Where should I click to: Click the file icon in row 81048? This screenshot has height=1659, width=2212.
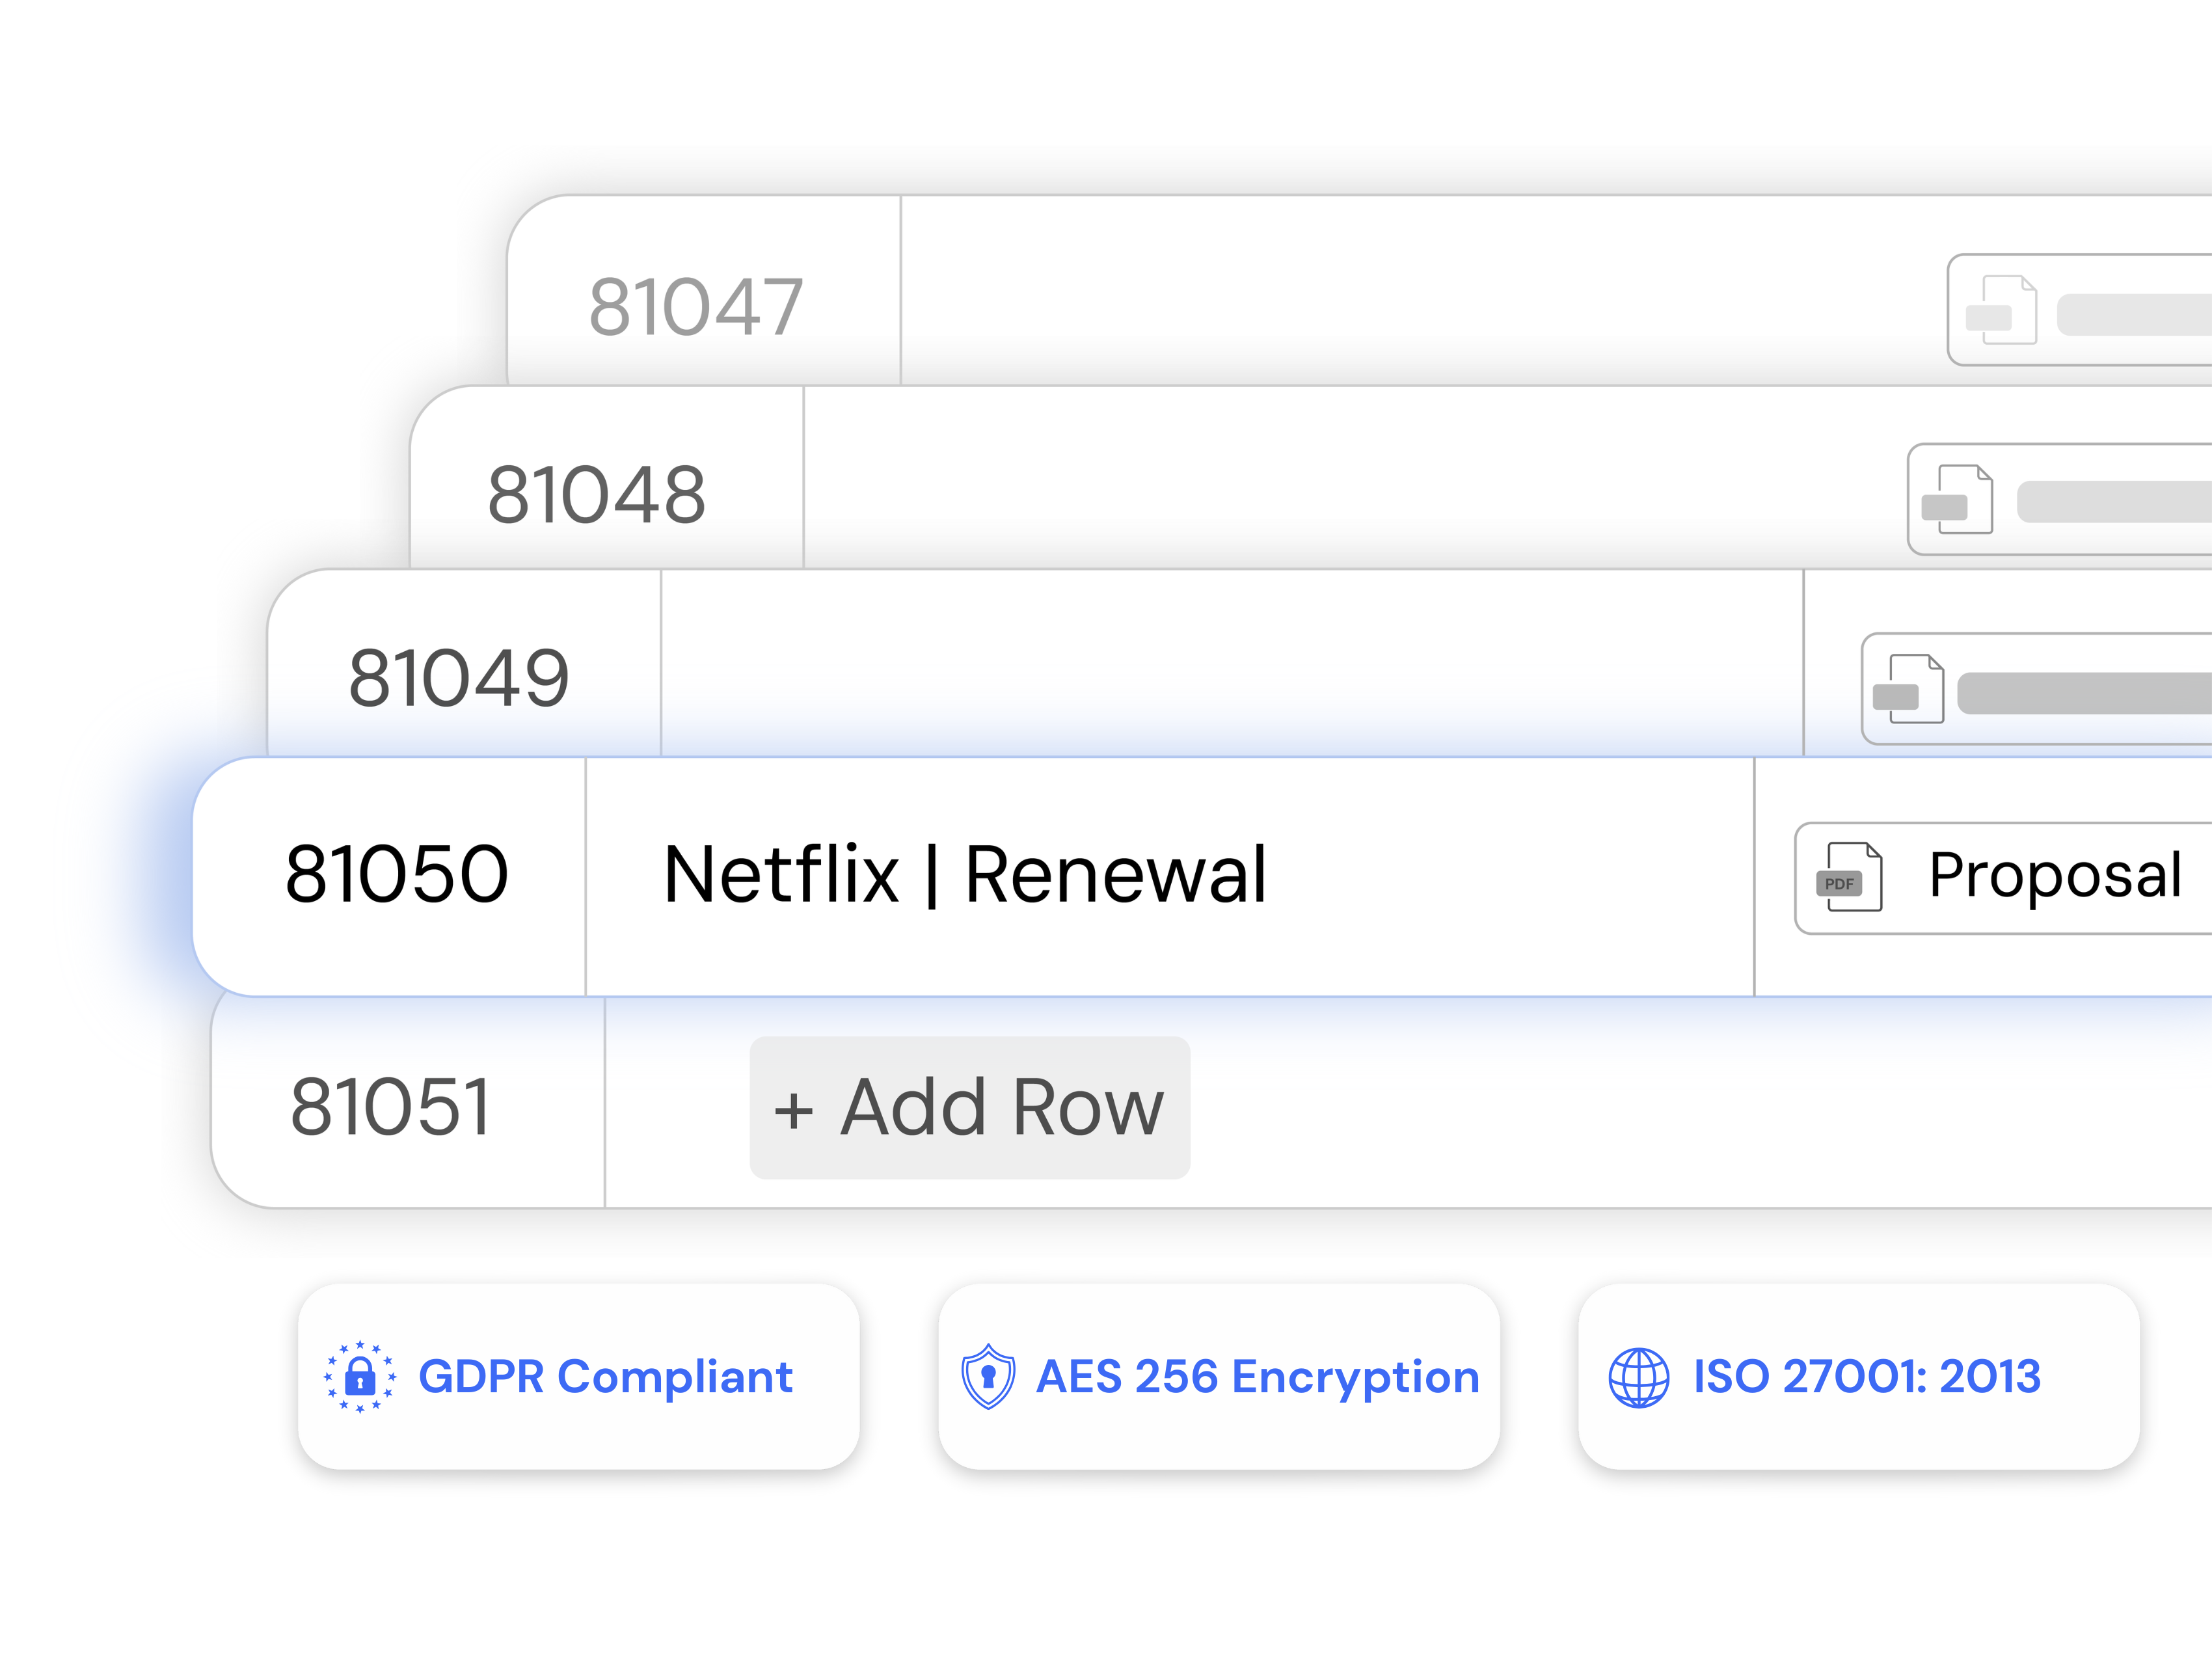(x=1958, y=499)
